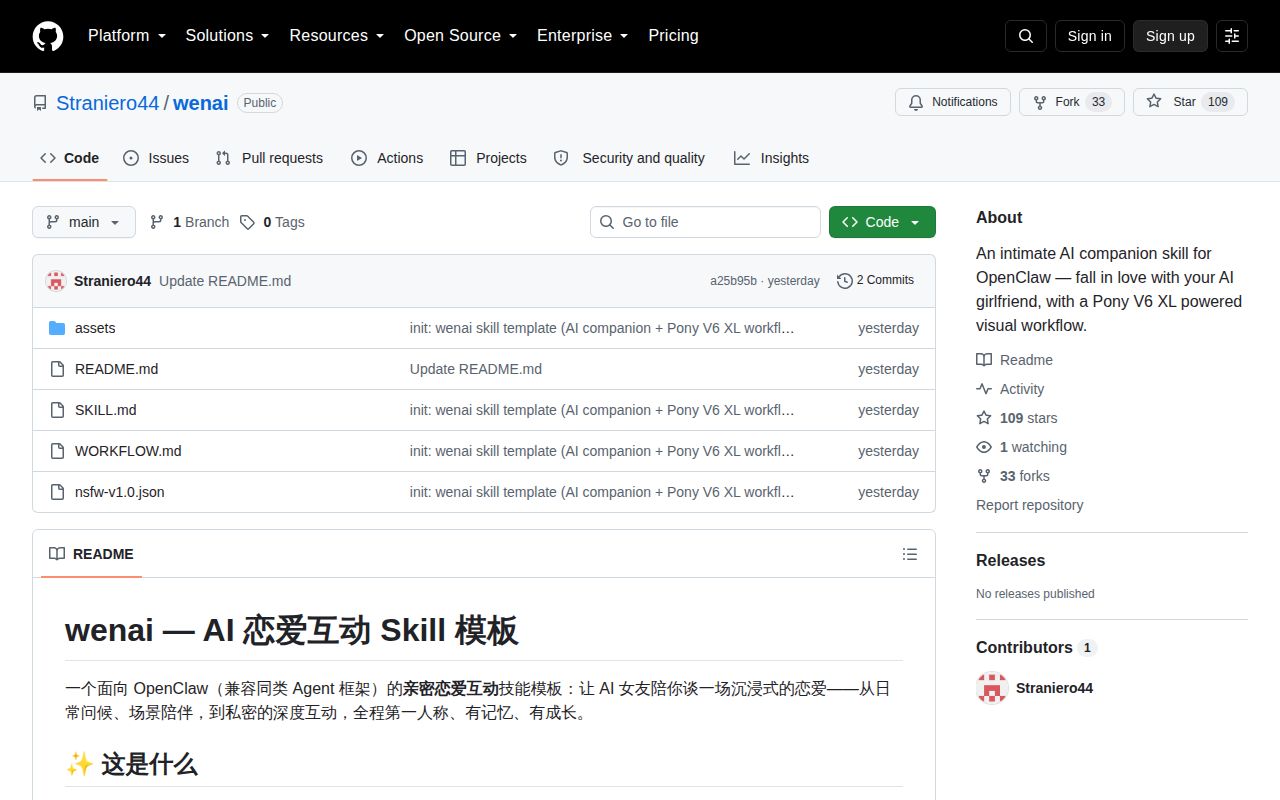This screenshot has height=800, width=1280.
Task: Star the wenai repository
Action: [x=1190, y=102]
